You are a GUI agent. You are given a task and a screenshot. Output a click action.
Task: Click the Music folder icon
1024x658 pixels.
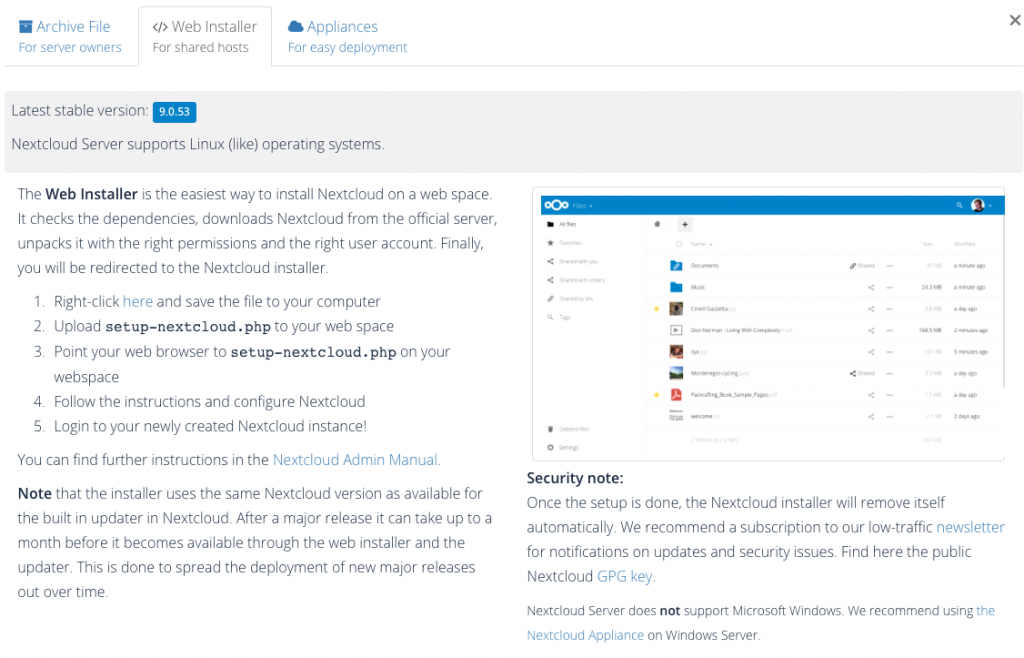coord(676,287)
